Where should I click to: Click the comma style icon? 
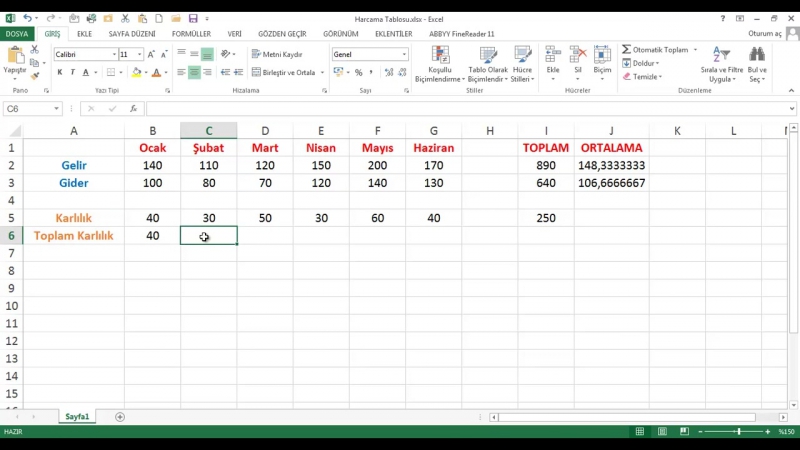click(x=371, y=72)
